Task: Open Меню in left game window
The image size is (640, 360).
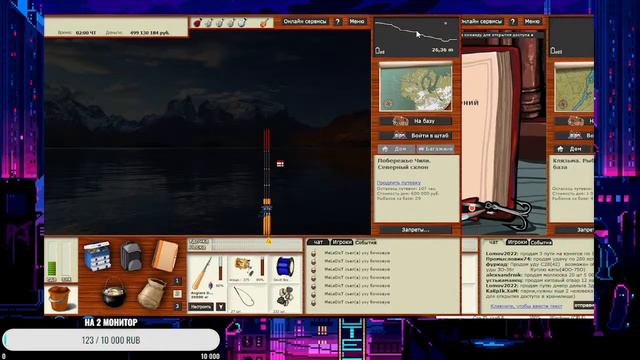Action: pyautogui.click(x=357, y=21)
